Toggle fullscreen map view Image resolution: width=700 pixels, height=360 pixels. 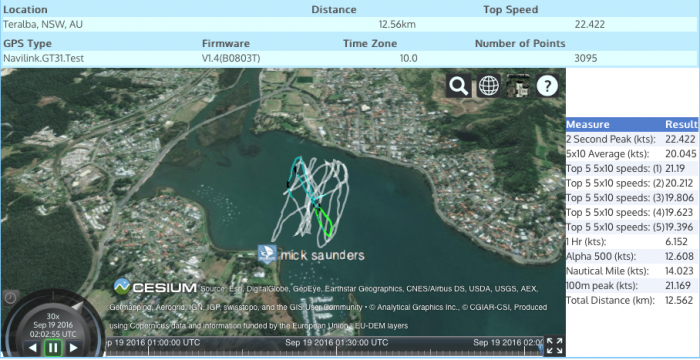coord(554,346)
